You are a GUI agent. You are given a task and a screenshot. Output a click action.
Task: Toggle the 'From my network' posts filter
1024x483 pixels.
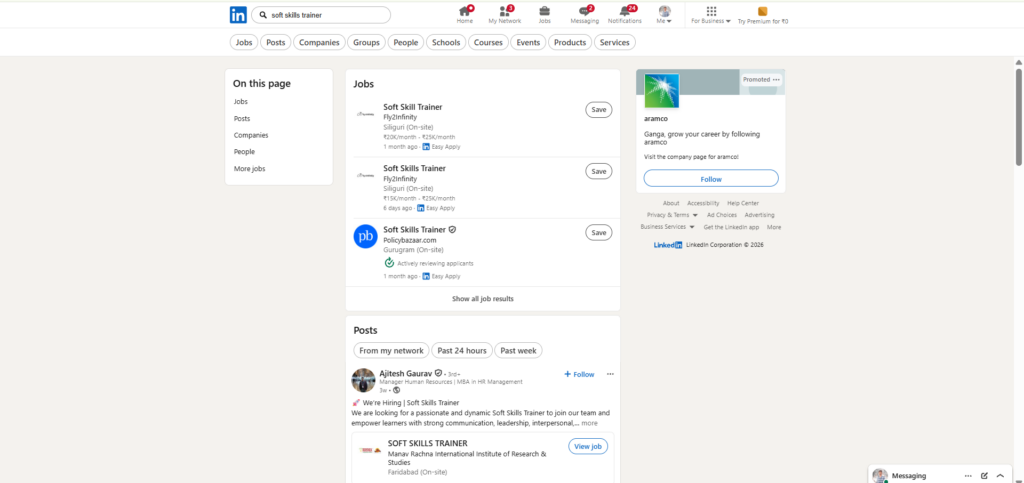391,350
